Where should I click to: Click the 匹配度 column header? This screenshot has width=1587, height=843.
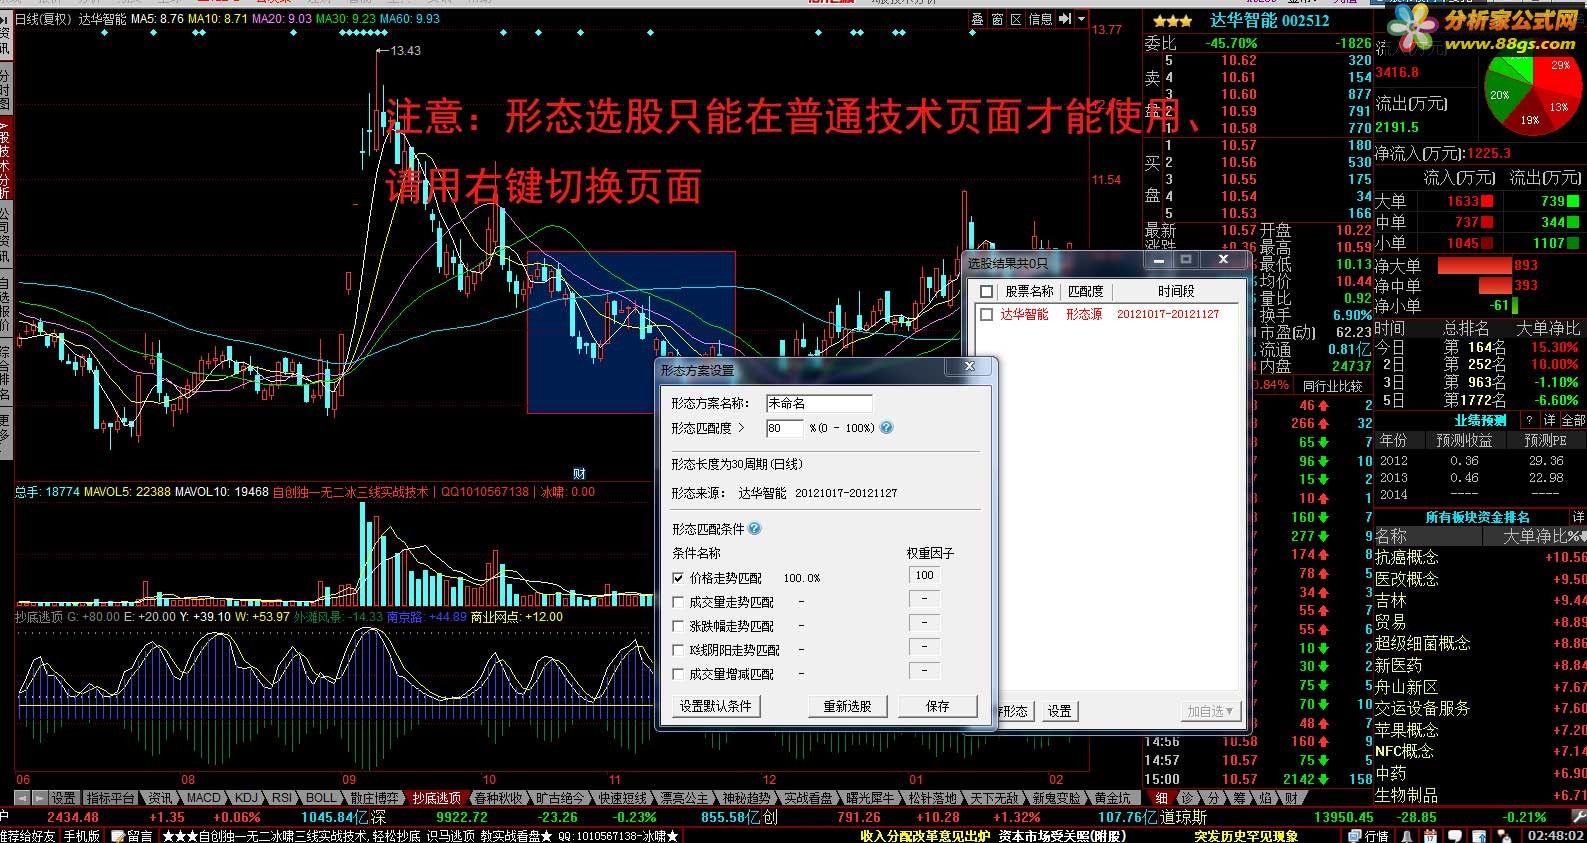(1086, 291)
